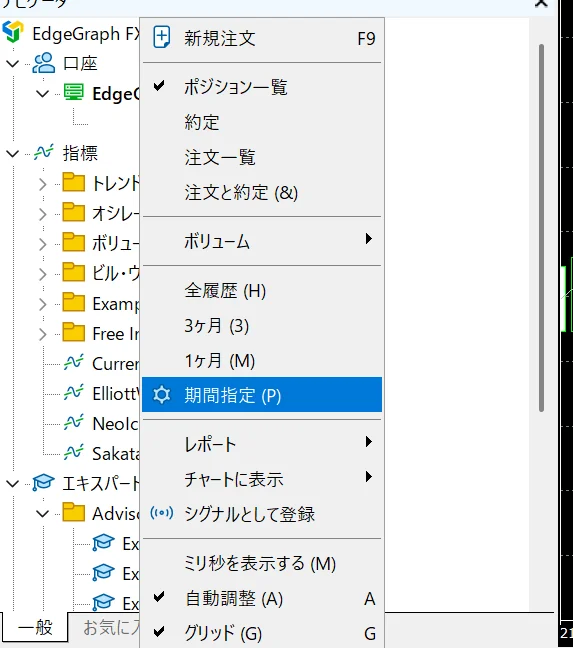Select the EdgeGraph FX root item text
This screenshot has height=648, width=573.
pyautogui.click(x=86, y=34)
